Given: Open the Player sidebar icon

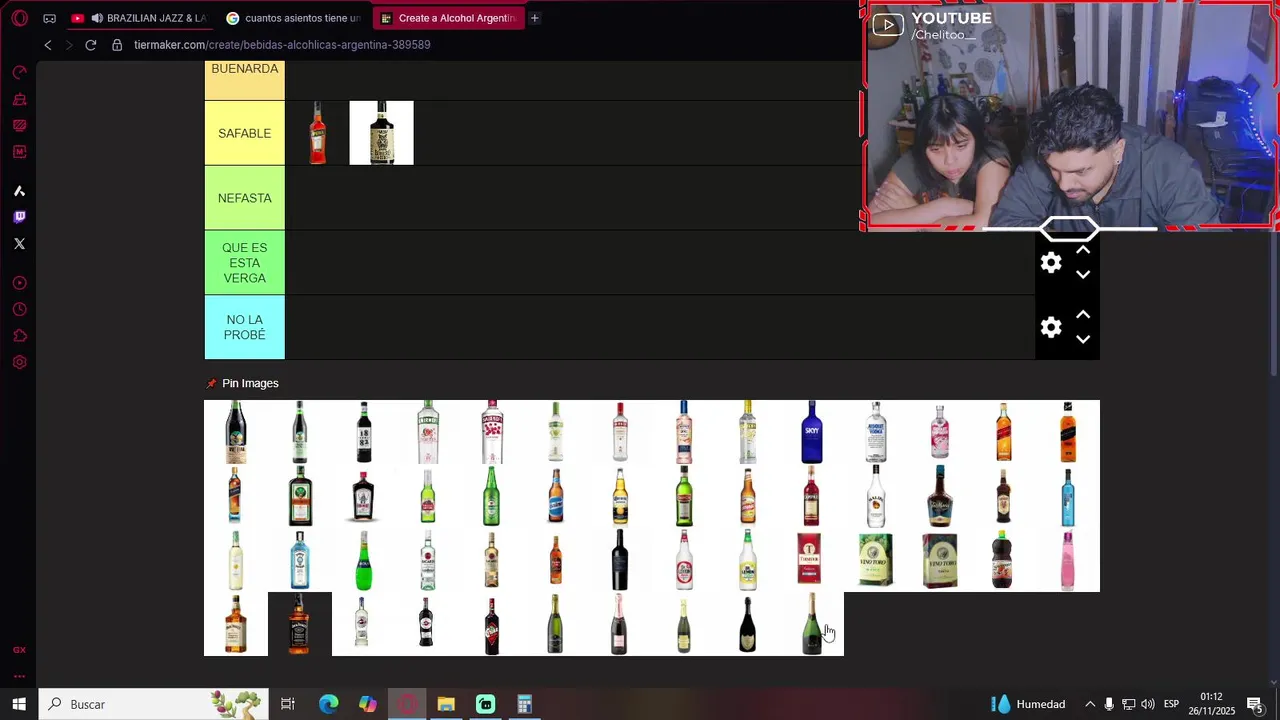Looking at the screenshot, I should [19, 283].
